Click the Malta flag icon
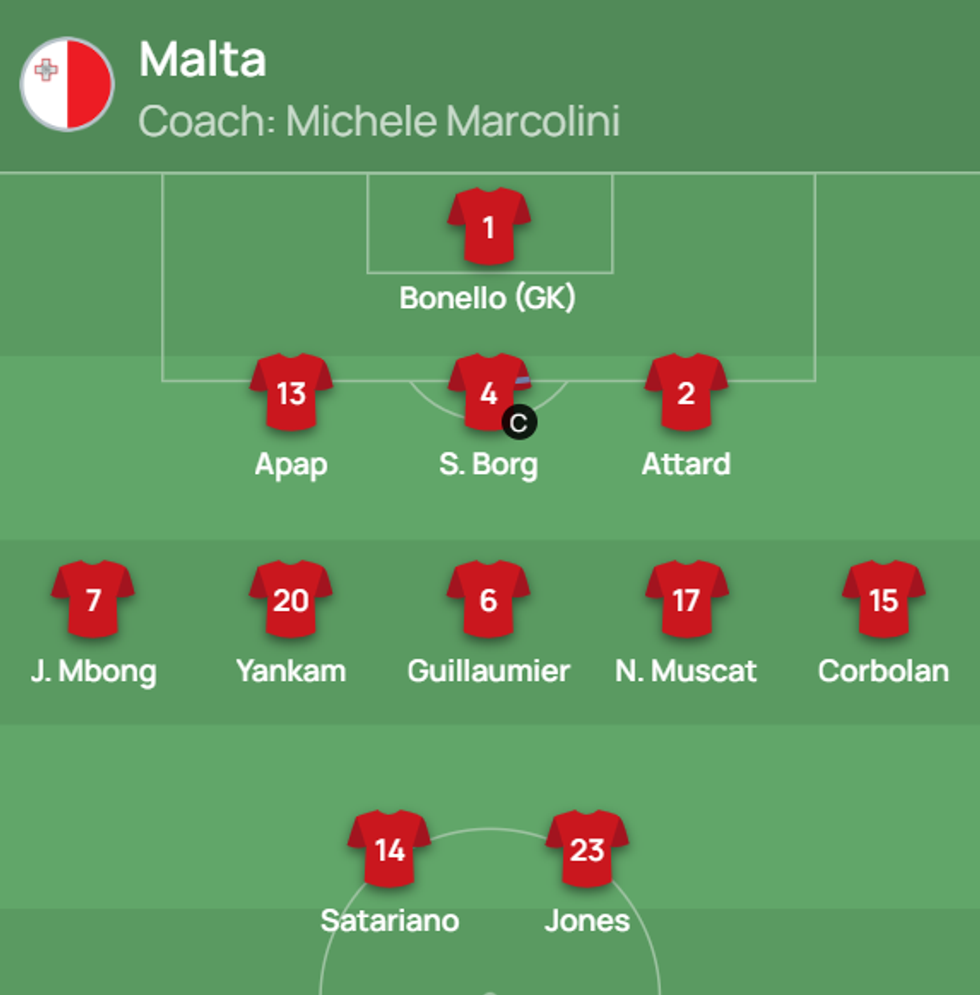This screenshot has width=980, height=995. (67, 84)
